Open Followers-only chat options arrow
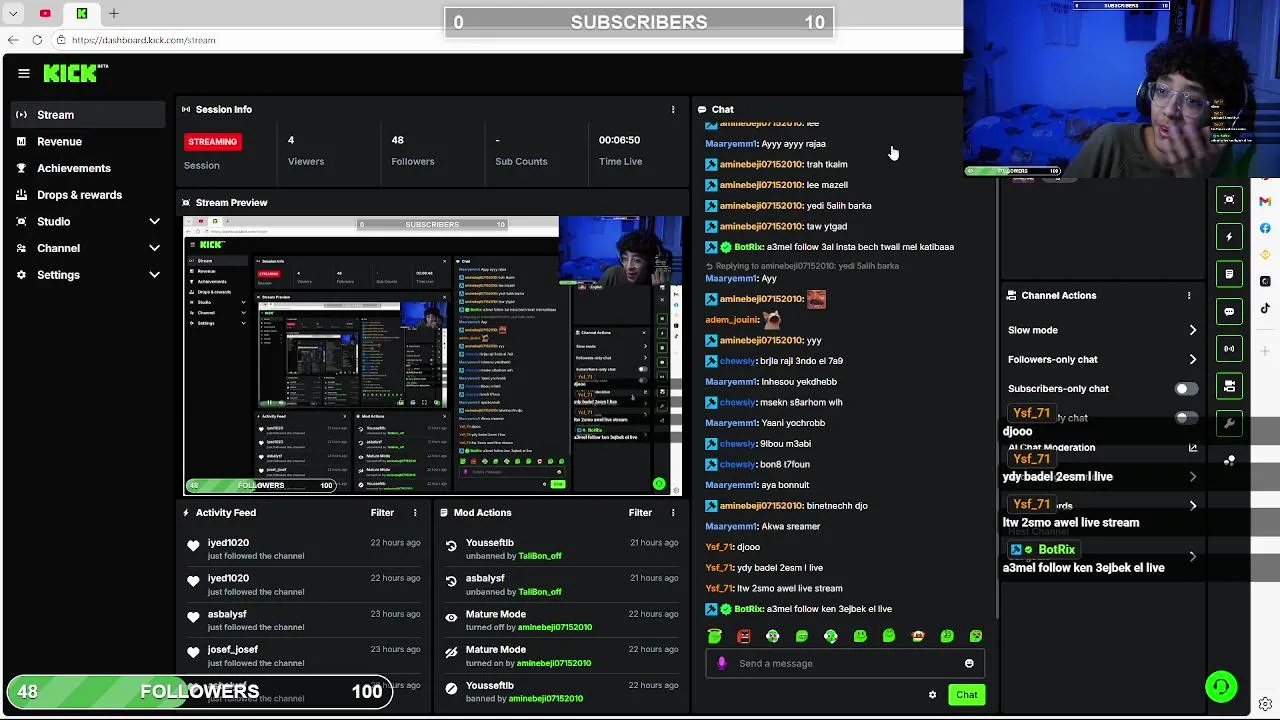 (1192, 359)
